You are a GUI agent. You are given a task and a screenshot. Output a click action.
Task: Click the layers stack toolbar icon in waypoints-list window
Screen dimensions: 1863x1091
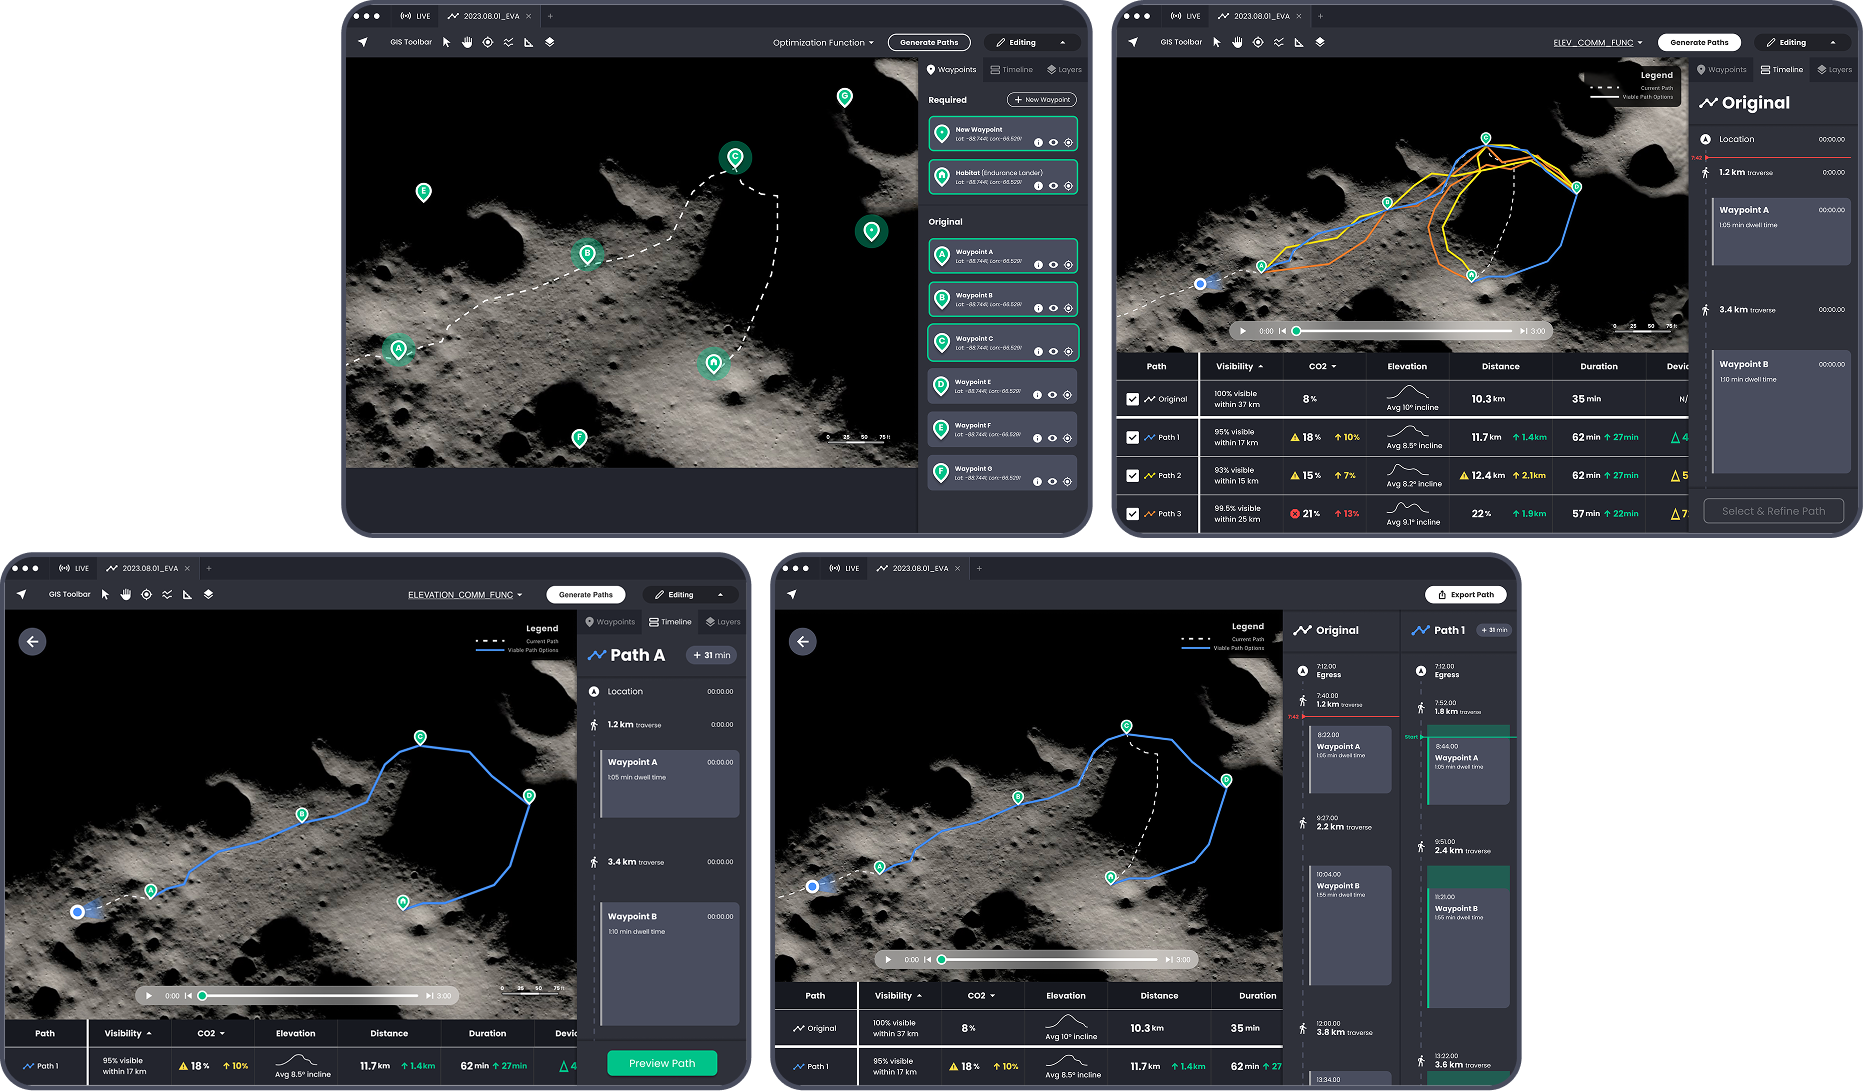click(x=549, y=42)
